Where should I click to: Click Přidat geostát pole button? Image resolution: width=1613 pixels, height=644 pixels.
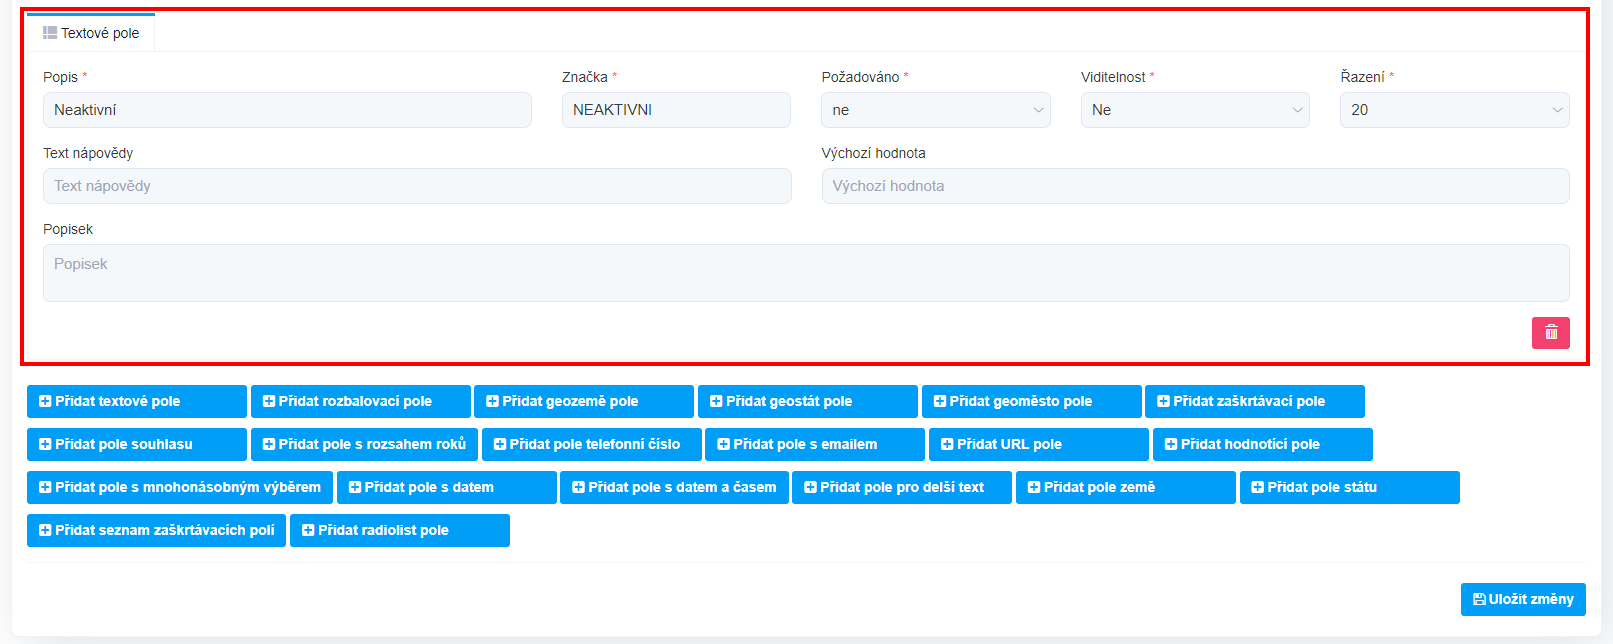point(808,401)
